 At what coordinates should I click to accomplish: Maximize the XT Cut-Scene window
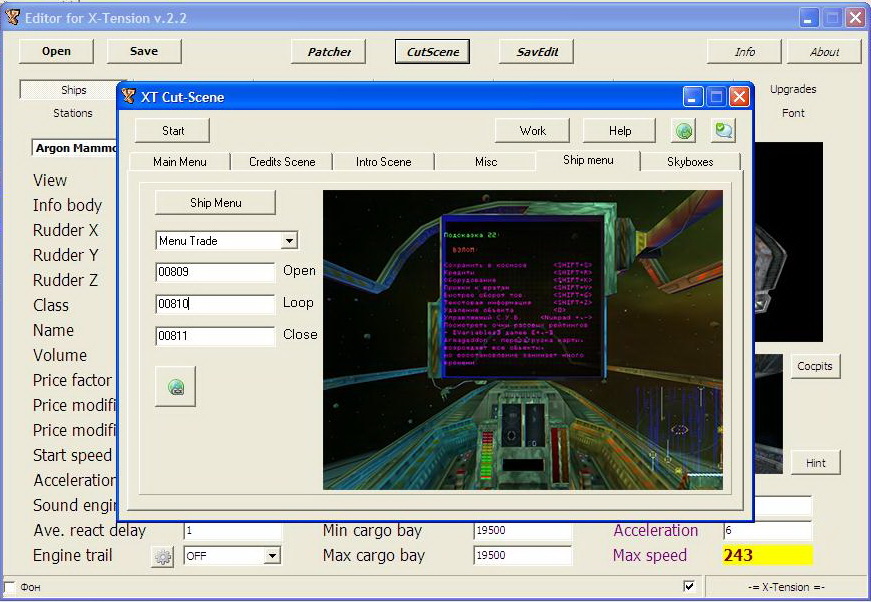(716, 97)
